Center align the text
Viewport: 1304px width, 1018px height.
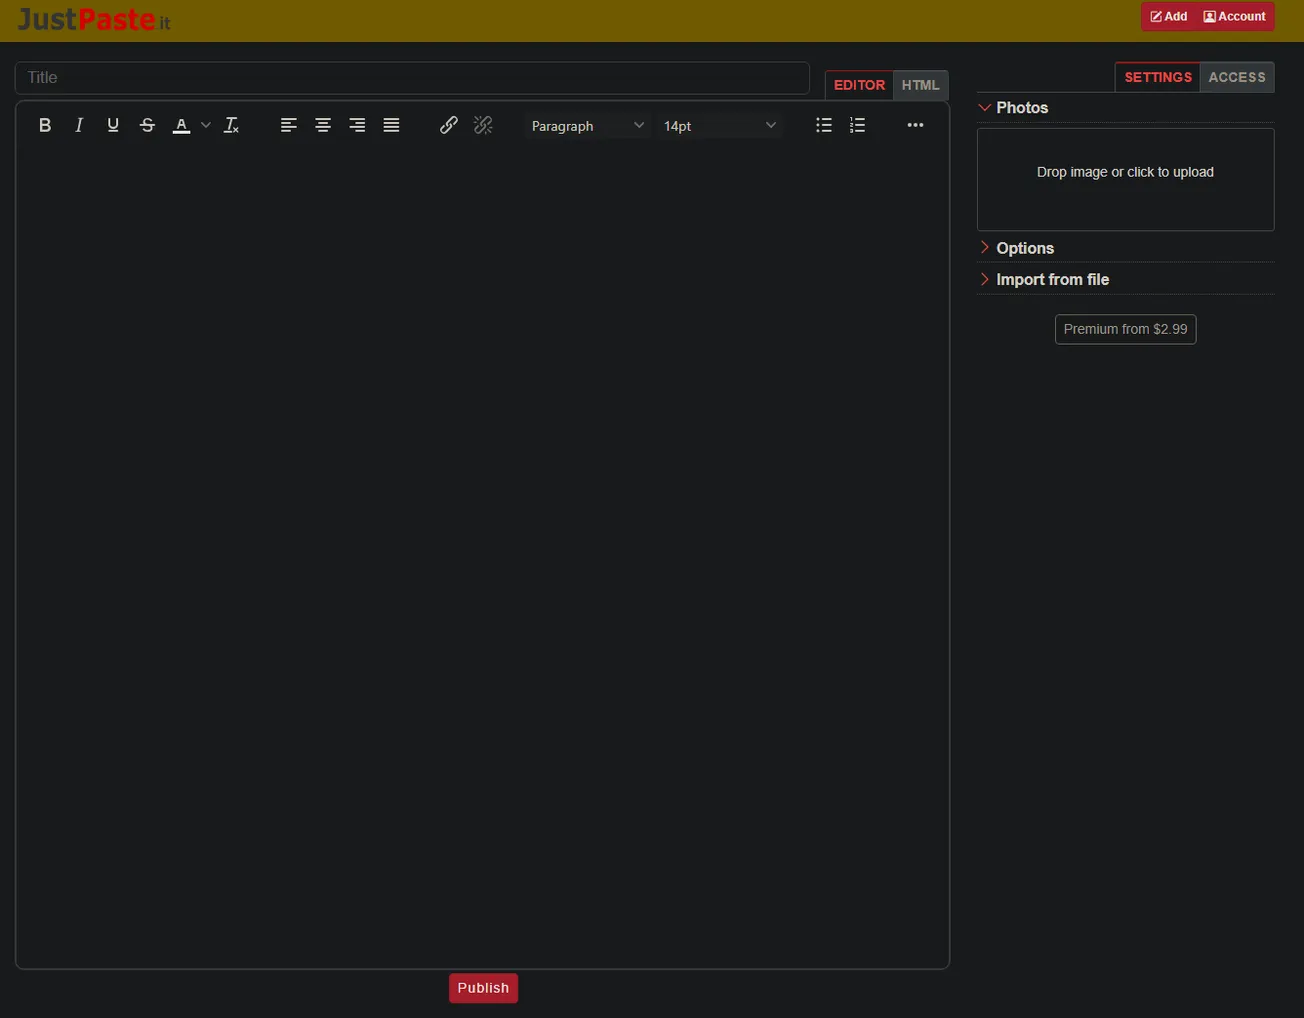[323, 125]
